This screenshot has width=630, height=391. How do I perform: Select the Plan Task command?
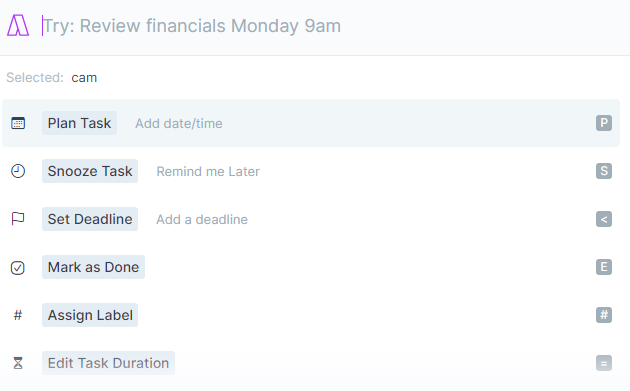coord(311,123)
